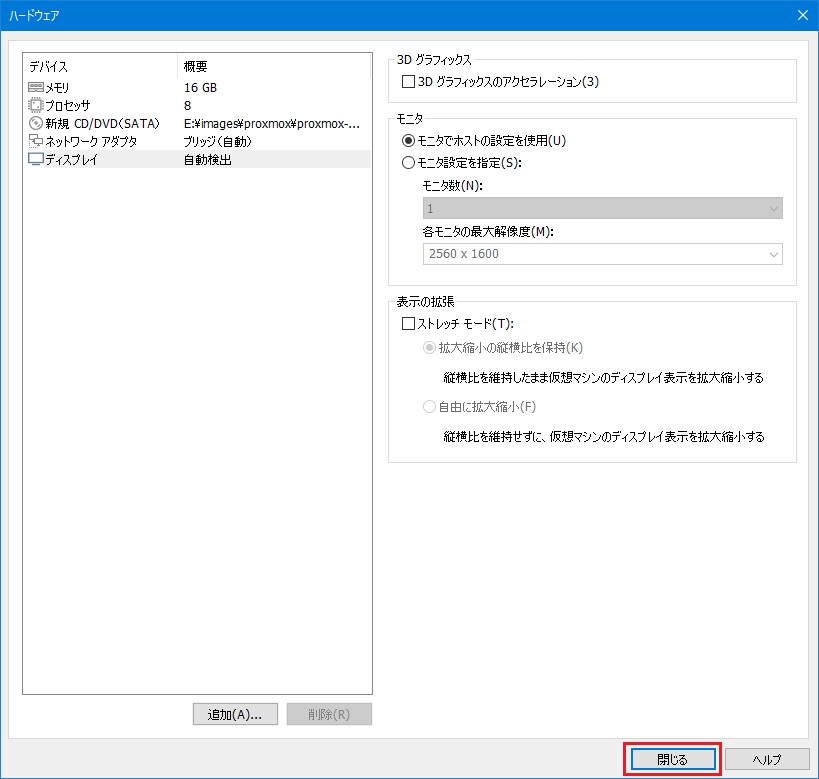
Task: Click the 閉じる button
Action: 673,759
